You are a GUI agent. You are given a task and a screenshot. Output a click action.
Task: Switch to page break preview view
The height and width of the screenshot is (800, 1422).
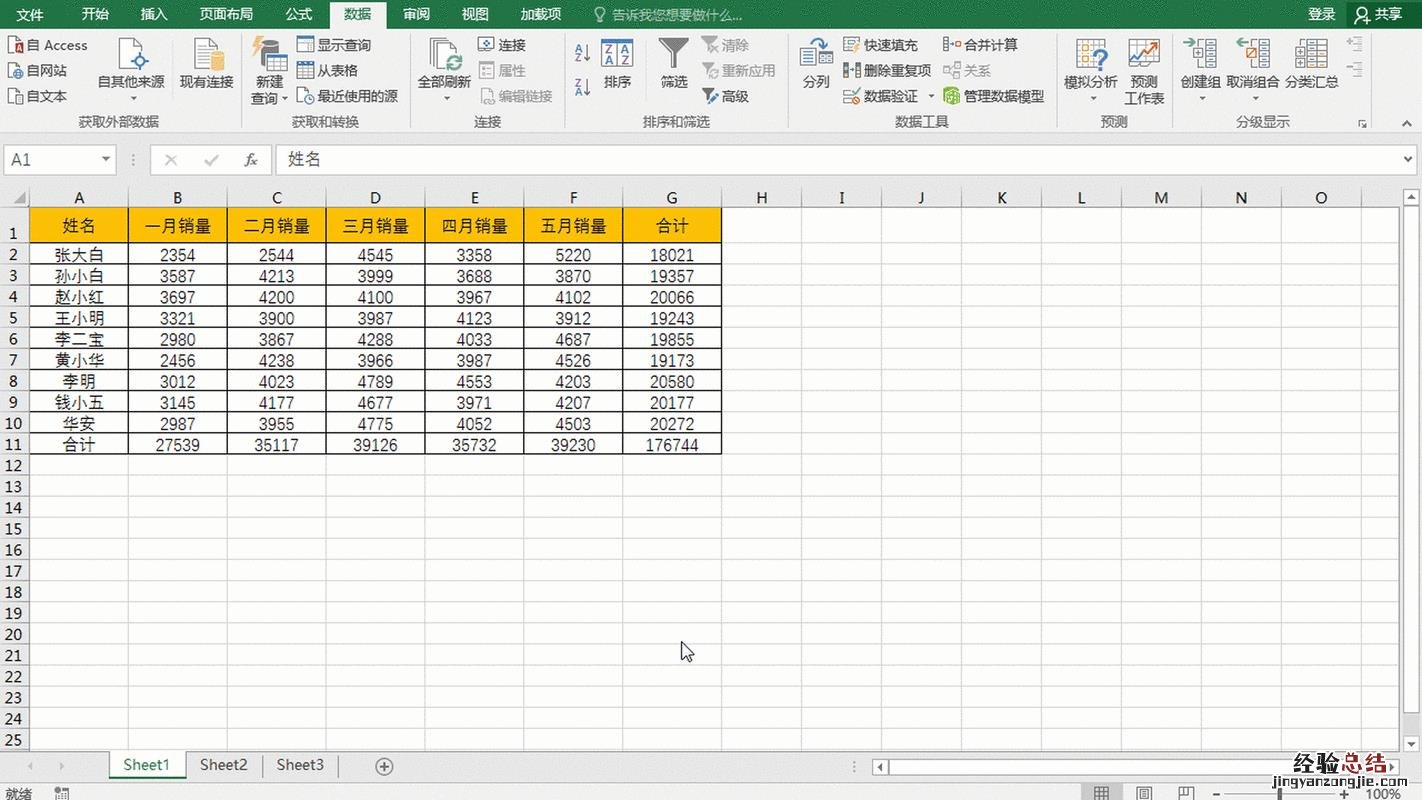(x=1186, y=793)
